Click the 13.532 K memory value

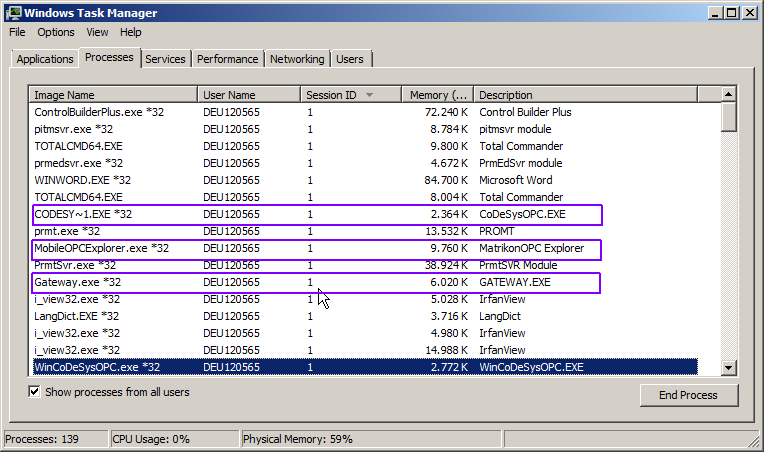446,231
